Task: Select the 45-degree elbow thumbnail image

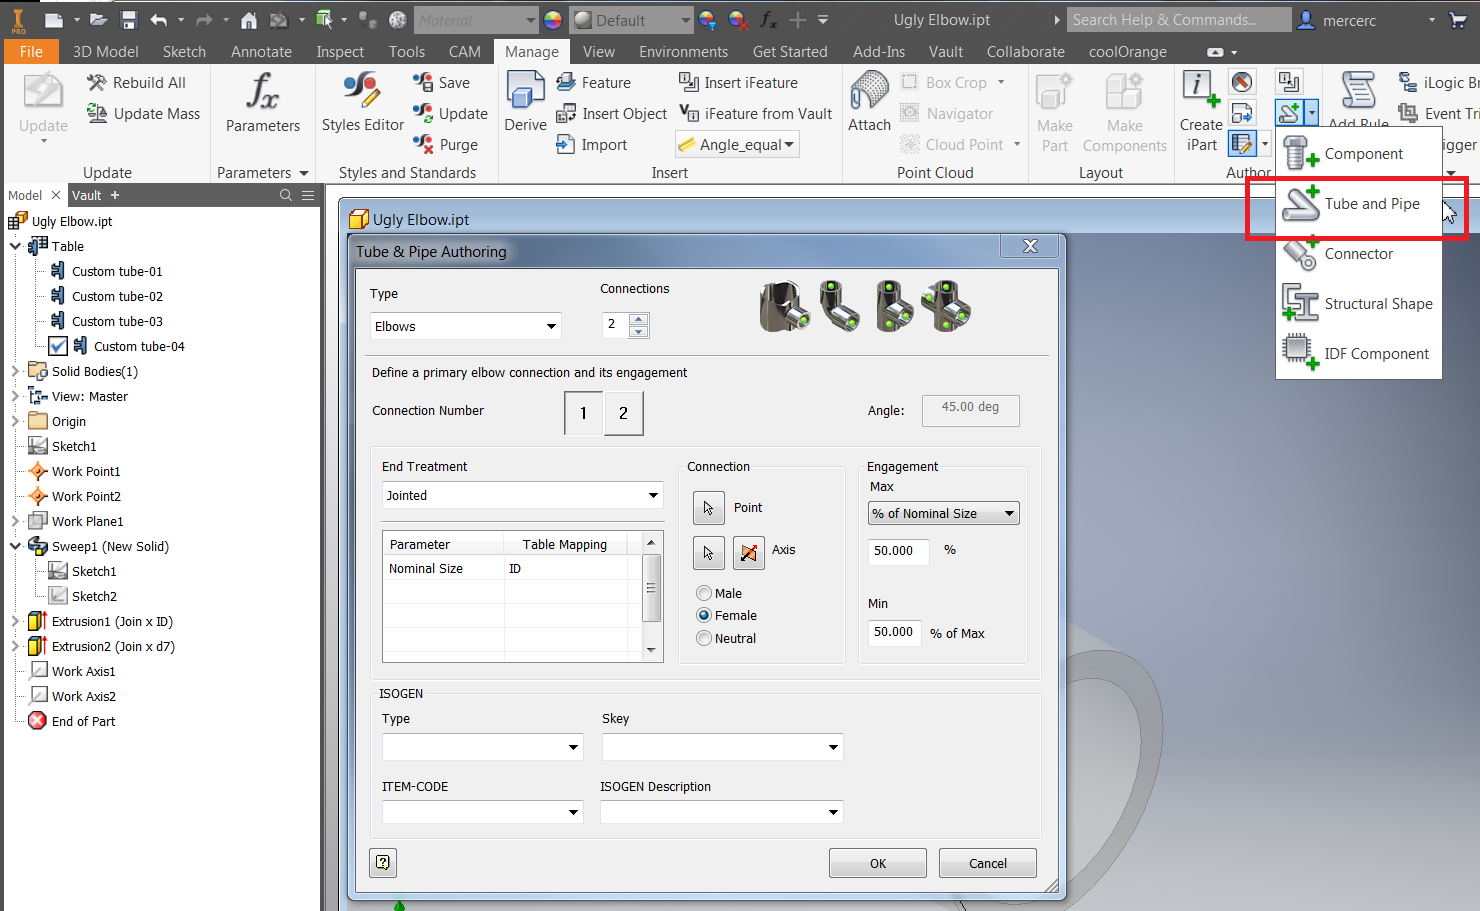Action: 840,305
